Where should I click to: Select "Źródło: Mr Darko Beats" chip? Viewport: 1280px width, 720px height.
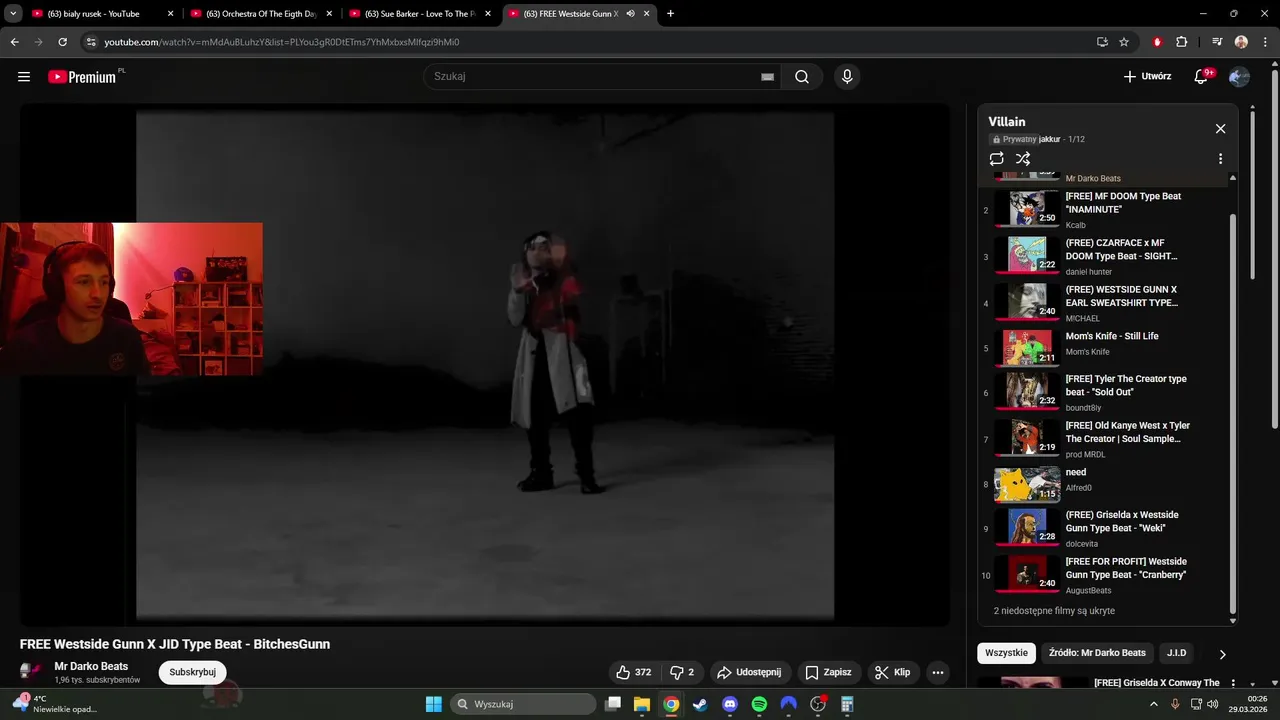[1097, 653]
